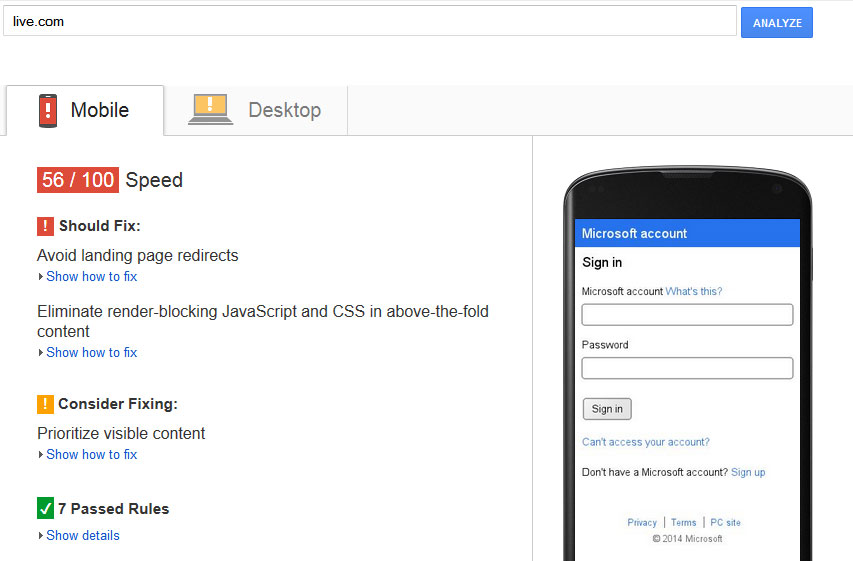853x561 pixels.
Task: Switch to the Desktop tab
Action: tap(255, 110)
